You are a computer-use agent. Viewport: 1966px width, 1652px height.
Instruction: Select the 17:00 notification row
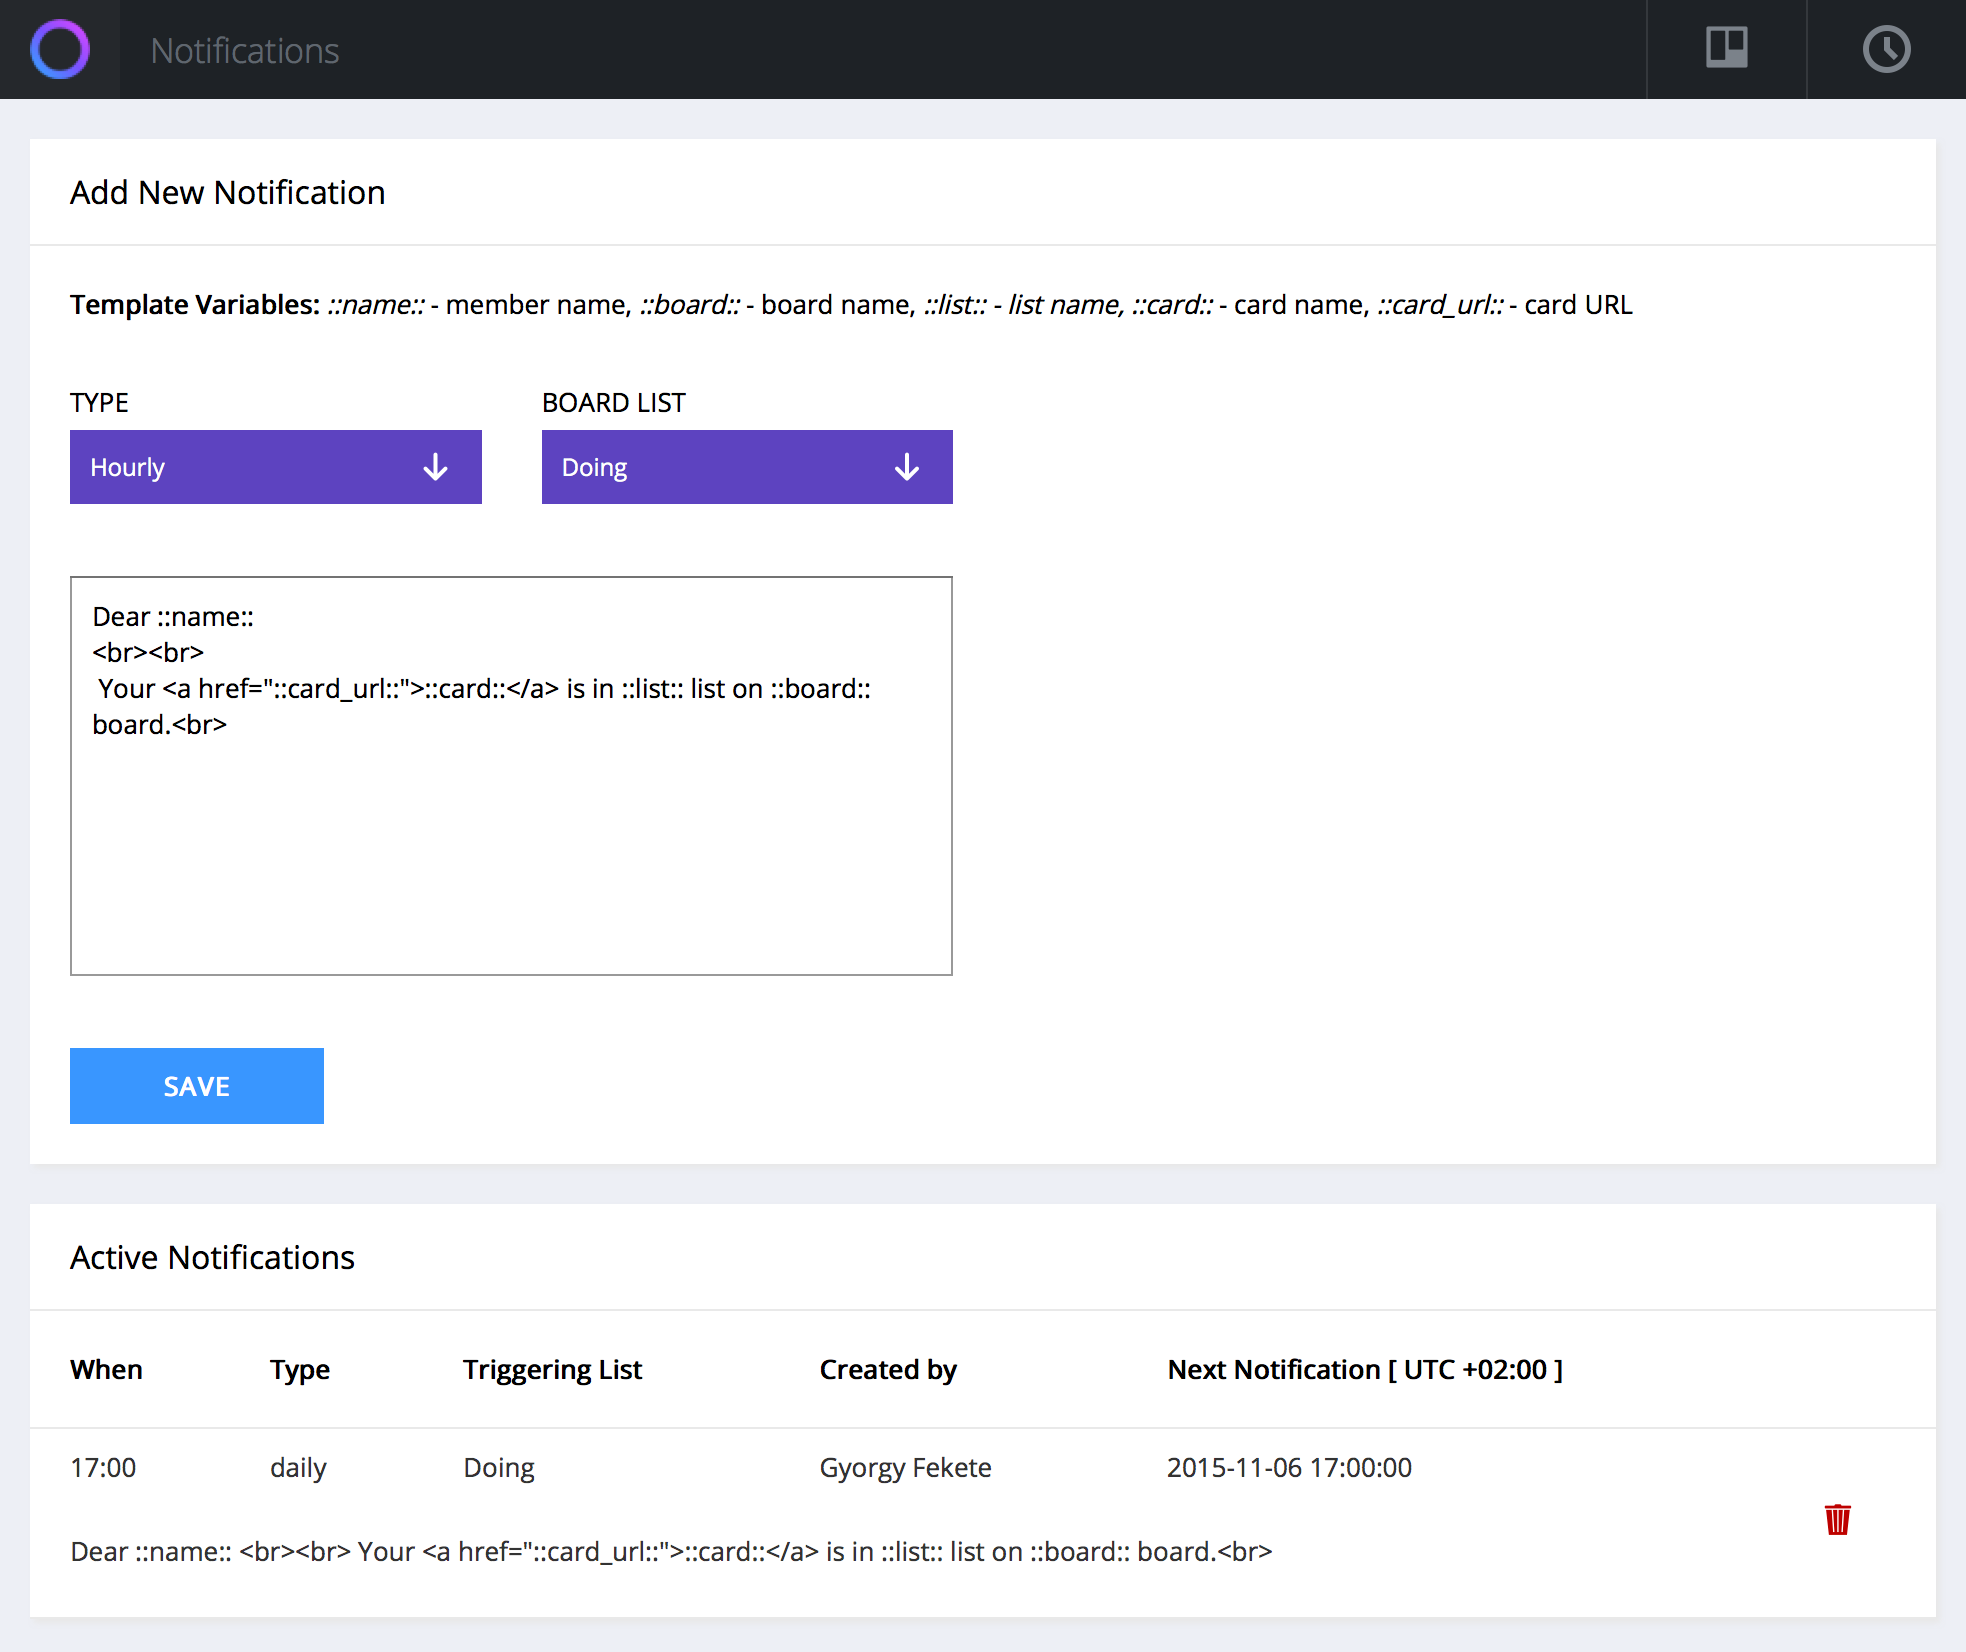pyautogui.click(x=103, y=1467)
